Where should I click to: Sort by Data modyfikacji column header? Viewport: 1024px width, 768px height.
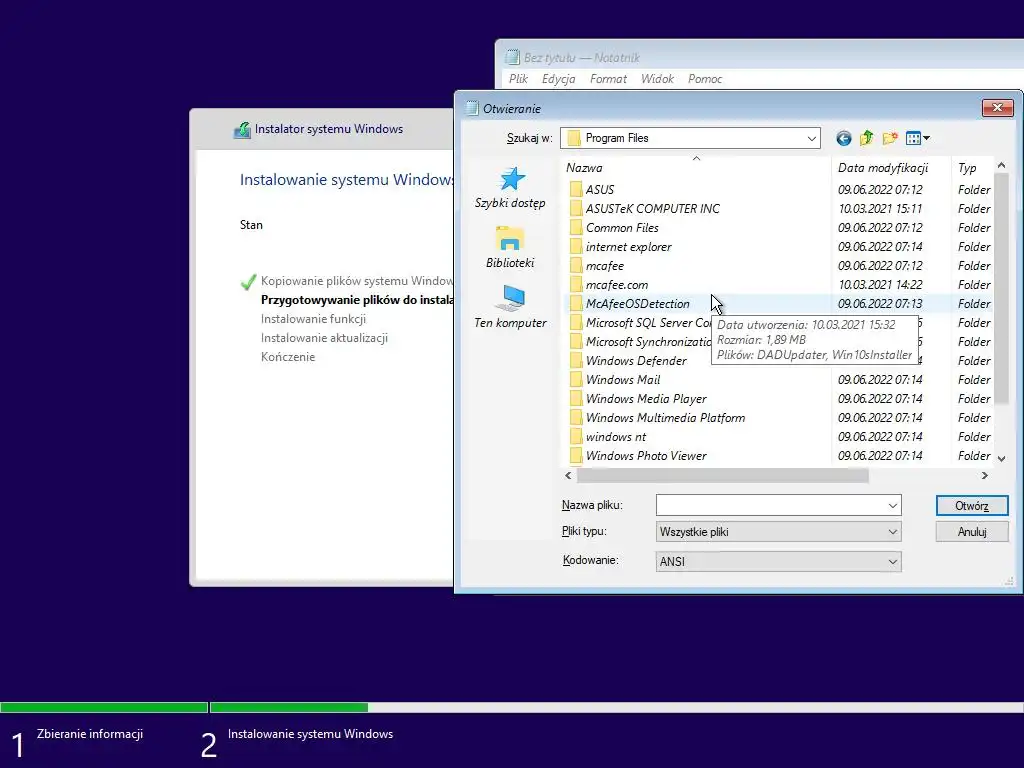[x=891, y=168]
